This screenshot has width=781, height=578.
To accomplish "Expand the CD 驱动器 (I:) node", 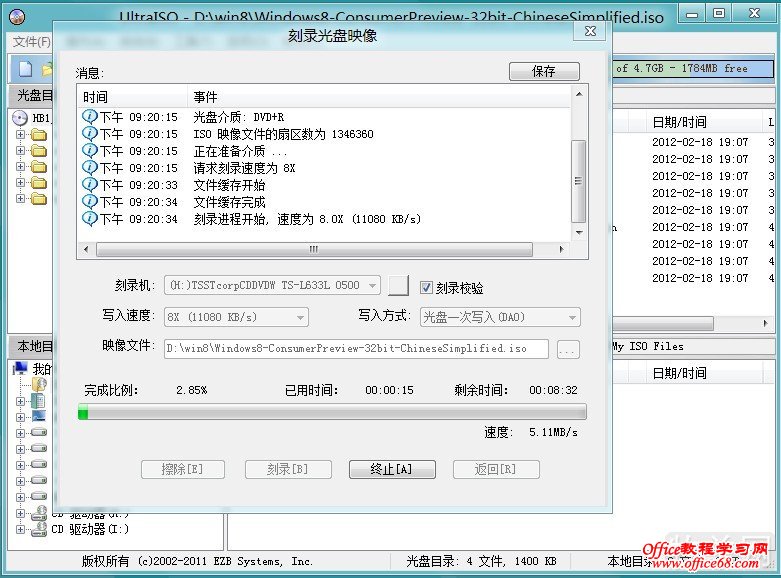I will 20,529.
